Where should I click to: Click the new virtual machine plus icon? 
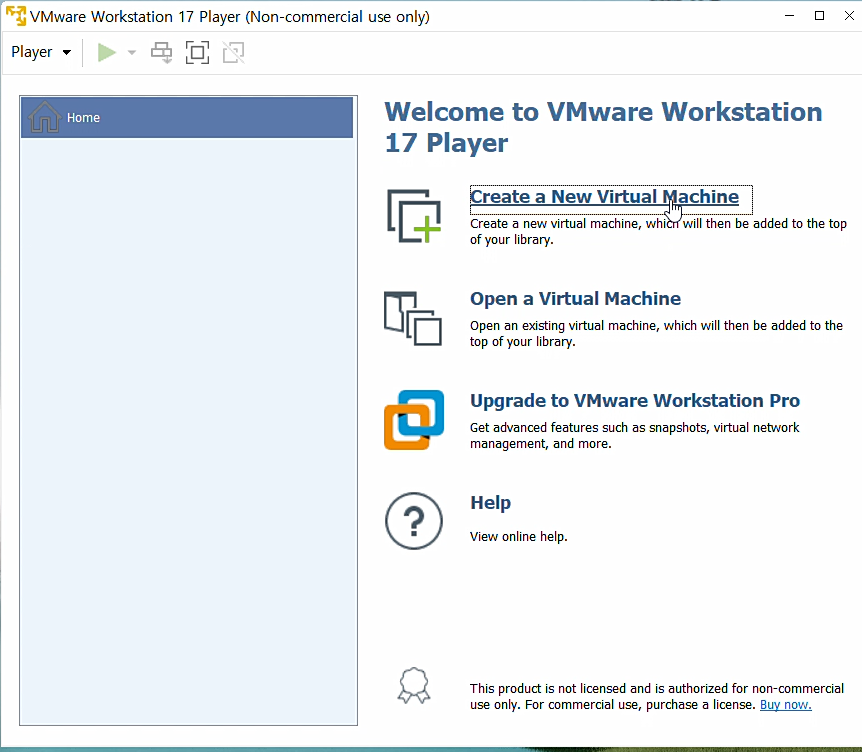414,216
